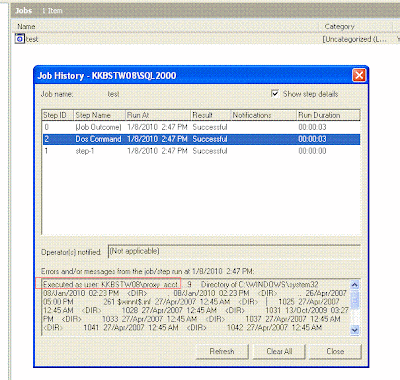Screen dimensions: 400x380
Task: Click the test job icon
Action: (20, 39)
